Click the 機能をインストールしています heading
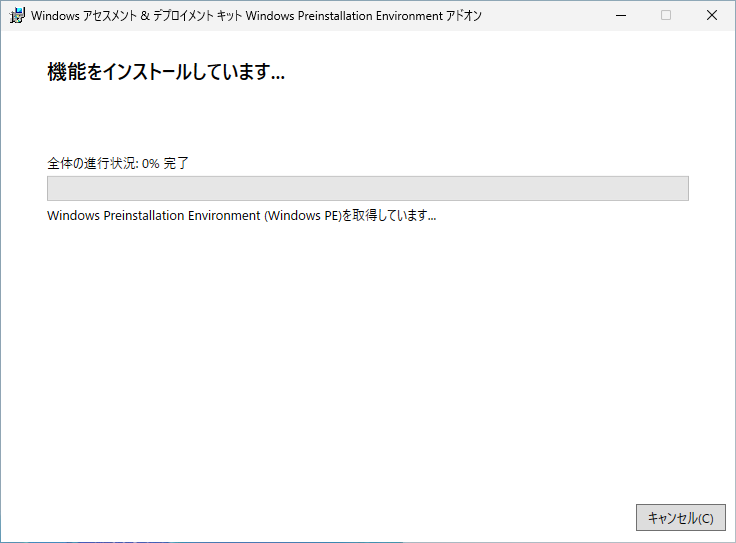The height and width of the screenshot is (543, 736). click(166, 72)
